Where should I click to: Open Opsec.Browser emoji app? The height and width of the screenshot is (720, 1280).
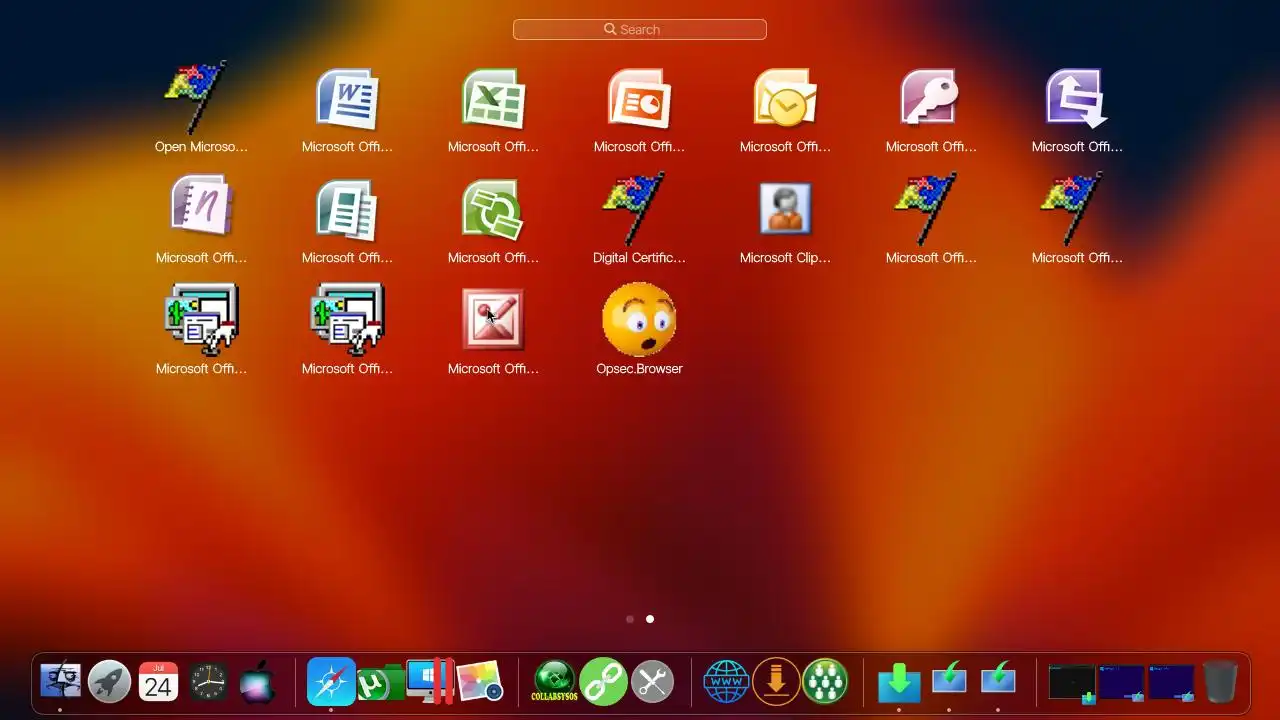pos(639,319)
